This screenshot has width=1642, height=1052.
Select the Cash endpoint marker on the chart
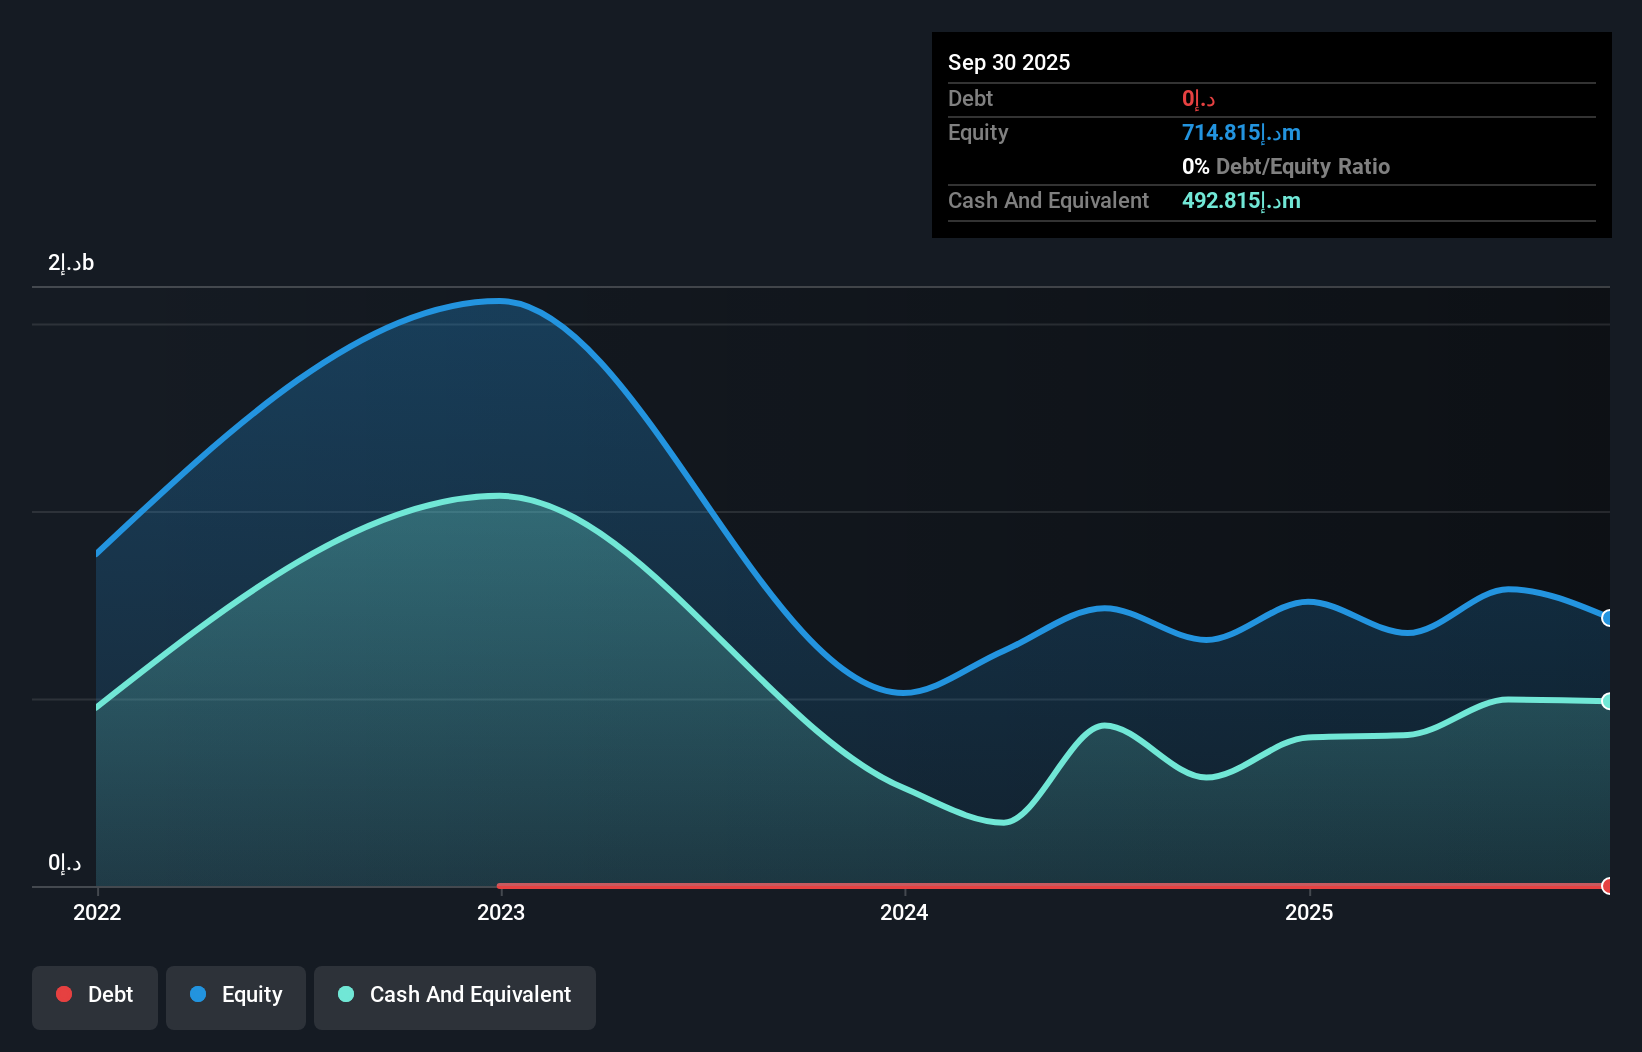pos(1608,701)
